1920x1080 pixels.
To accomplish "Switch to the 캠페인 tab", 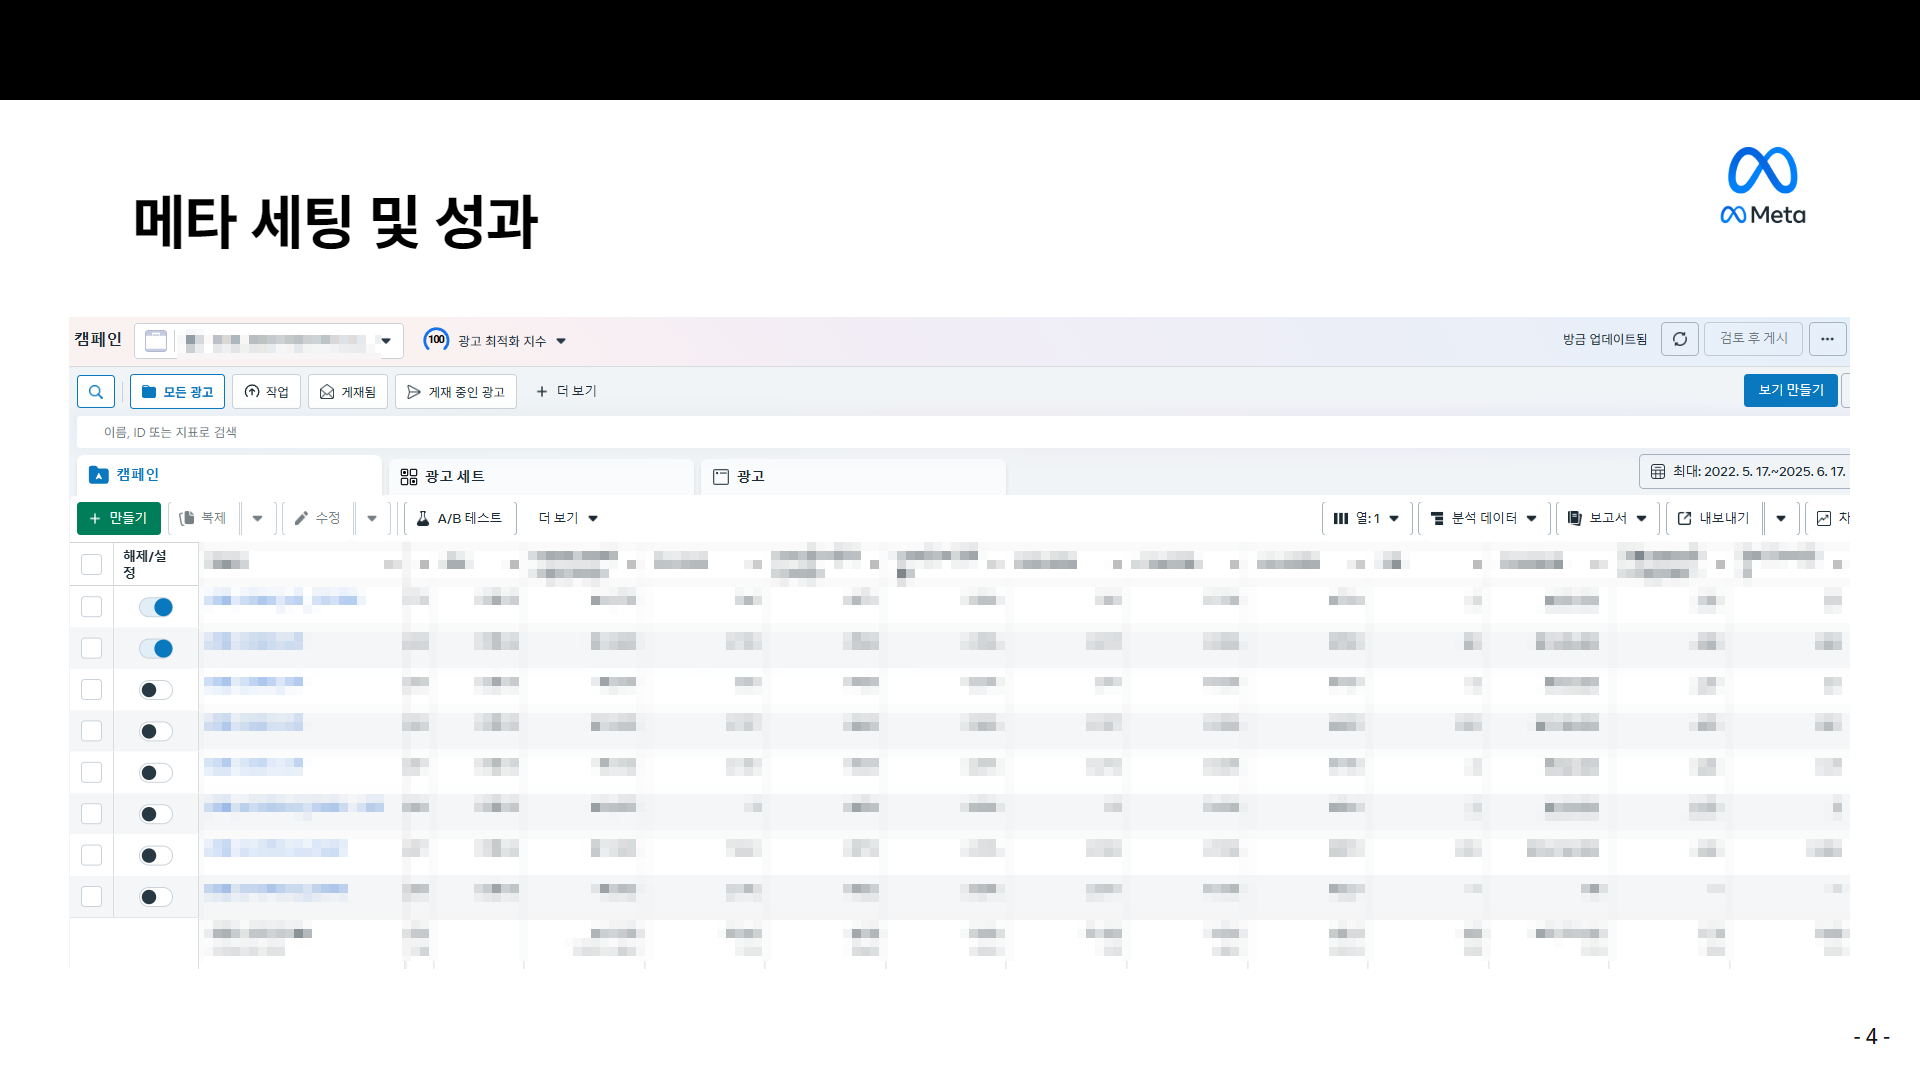I will click(x=229, y=475).
